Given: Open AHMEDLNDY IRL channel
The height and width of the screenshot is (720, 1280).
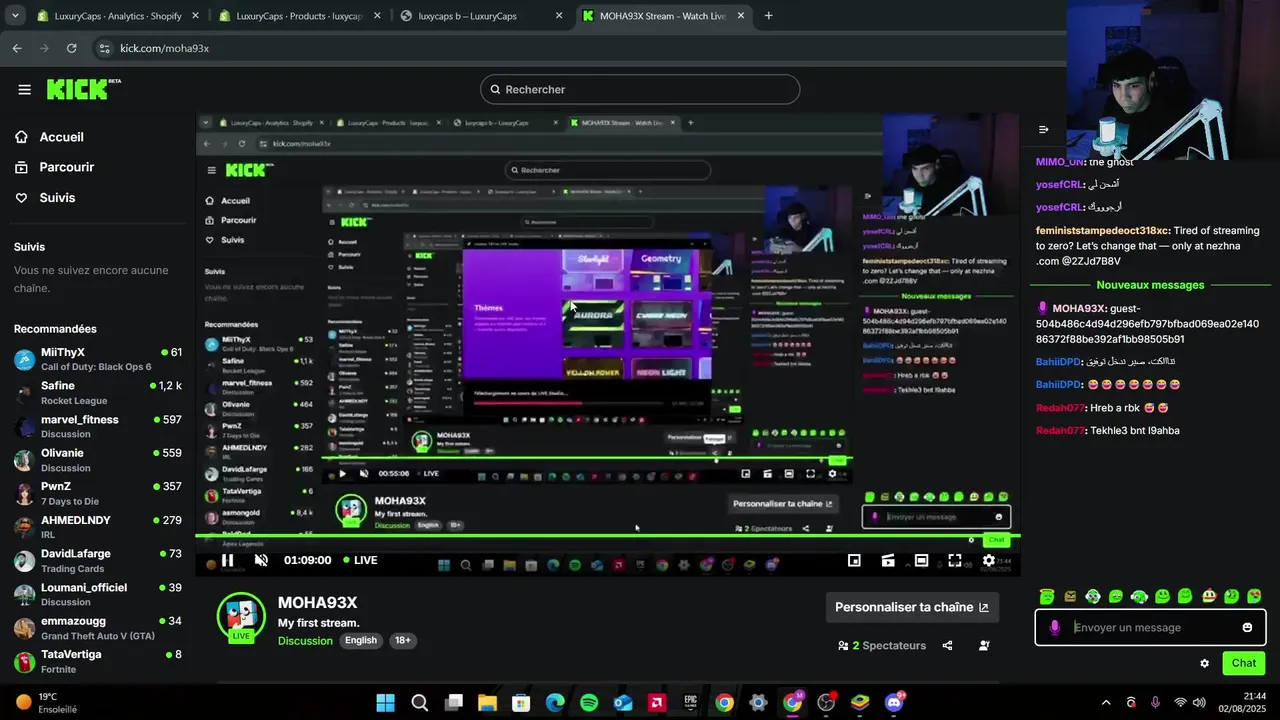Looking at the screenshot, I should (98, 527).
